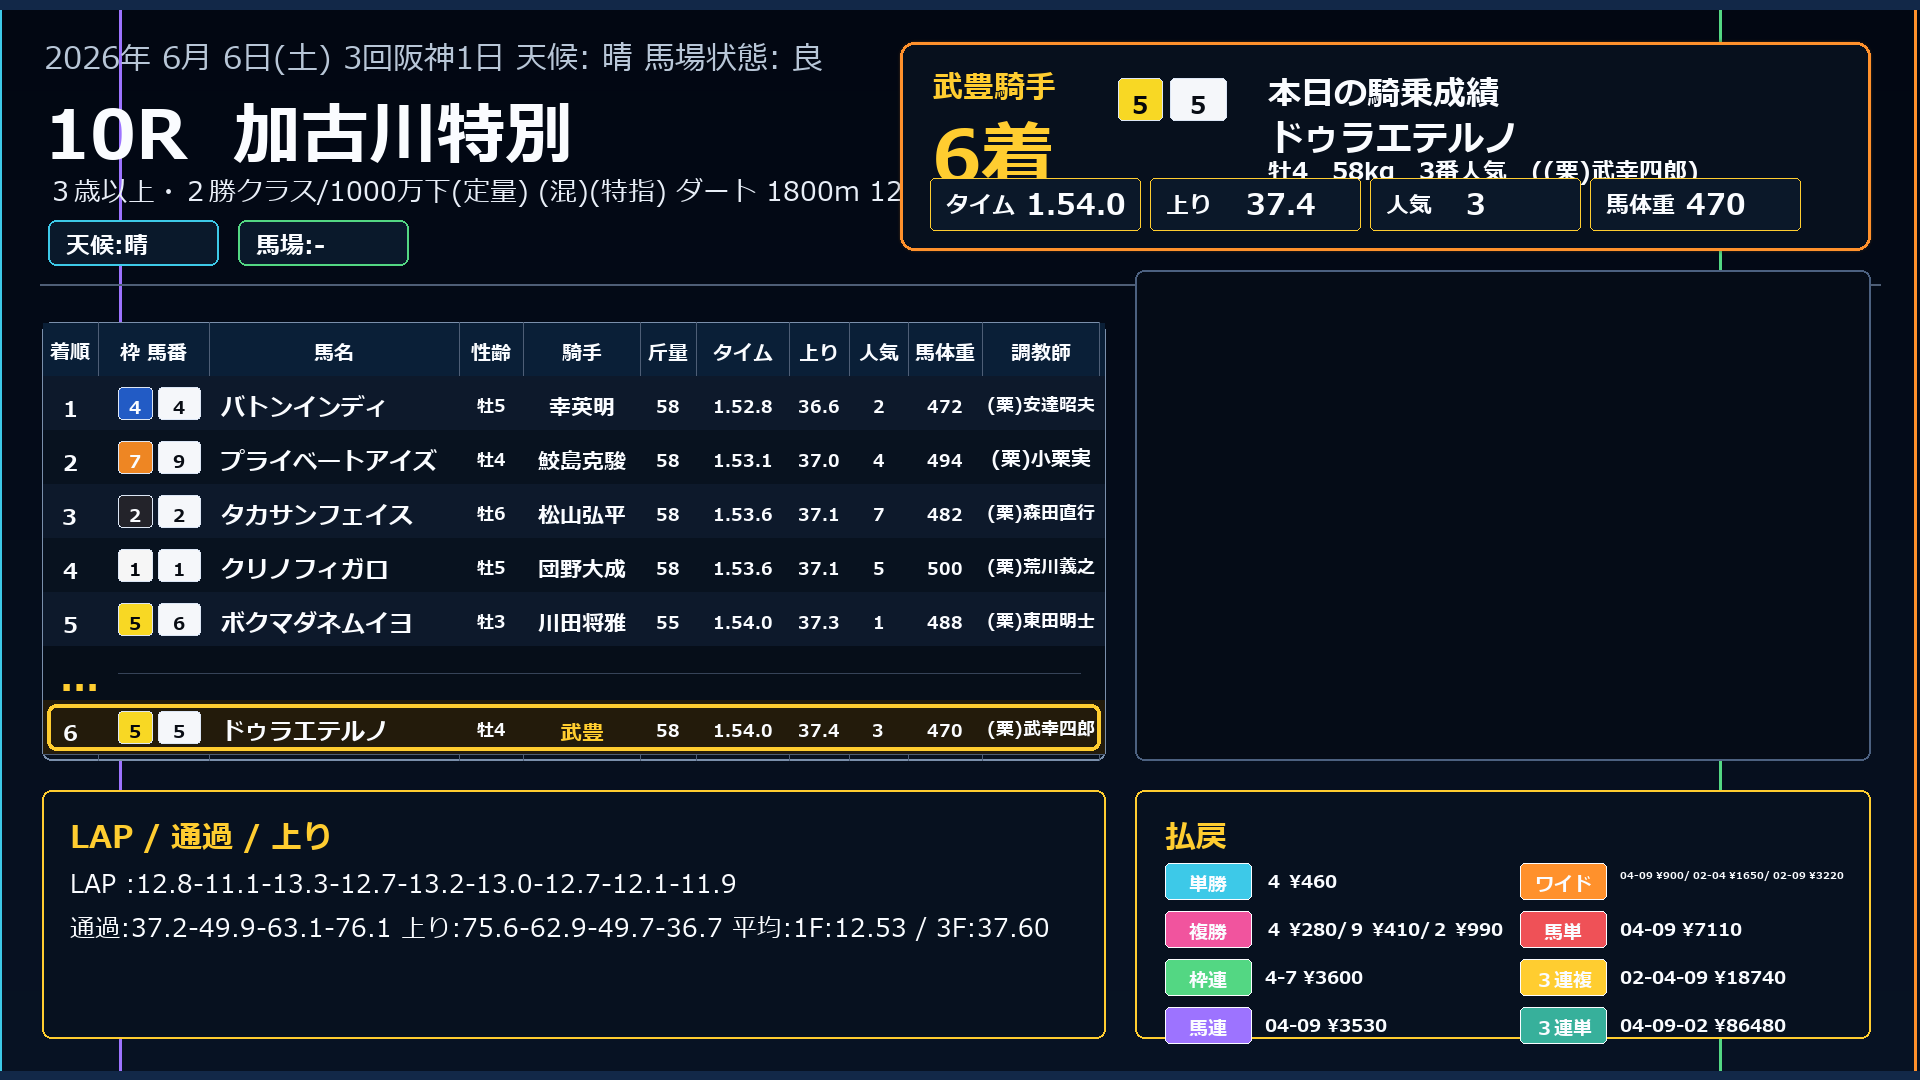Screen dimensions: 1920x1080
Task: Click yellow frame 5 badge in jockey summary card
Action: 1140,100
